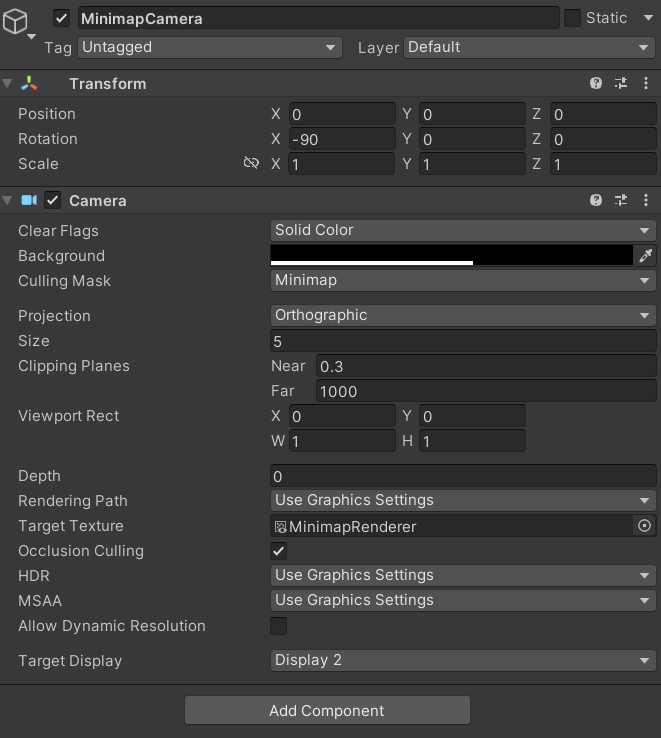Screen dimensions: 661x738
Task: Open Transform presets selector
Action: coord(621,83)
